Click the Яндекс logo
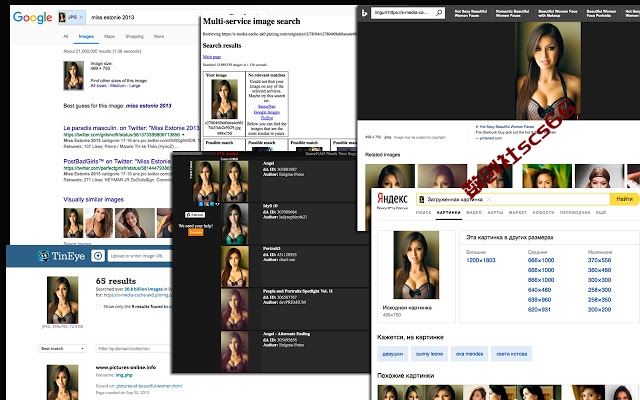The image size is (640, 400). 392,198
